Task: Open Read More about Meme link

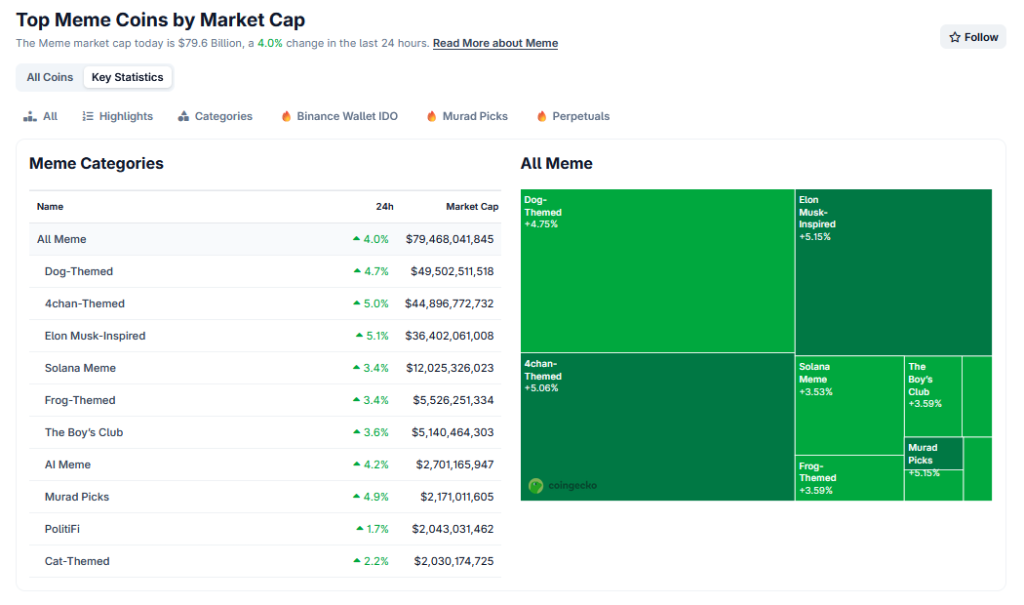Action: click(495, 43)
